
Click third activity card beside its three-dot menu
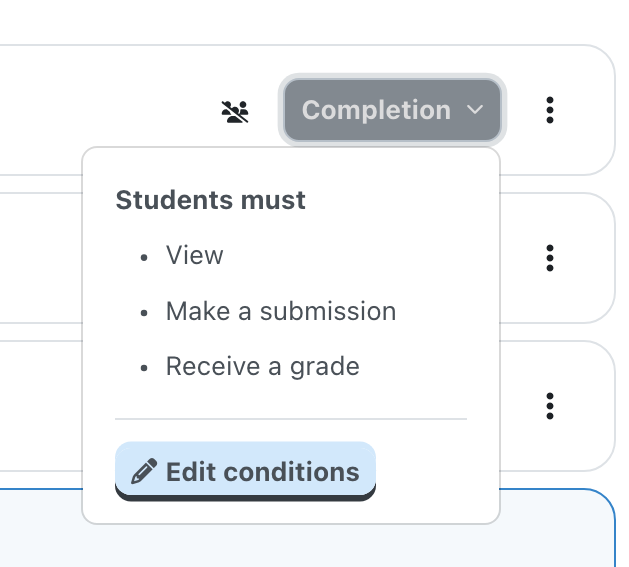(519, 406)
